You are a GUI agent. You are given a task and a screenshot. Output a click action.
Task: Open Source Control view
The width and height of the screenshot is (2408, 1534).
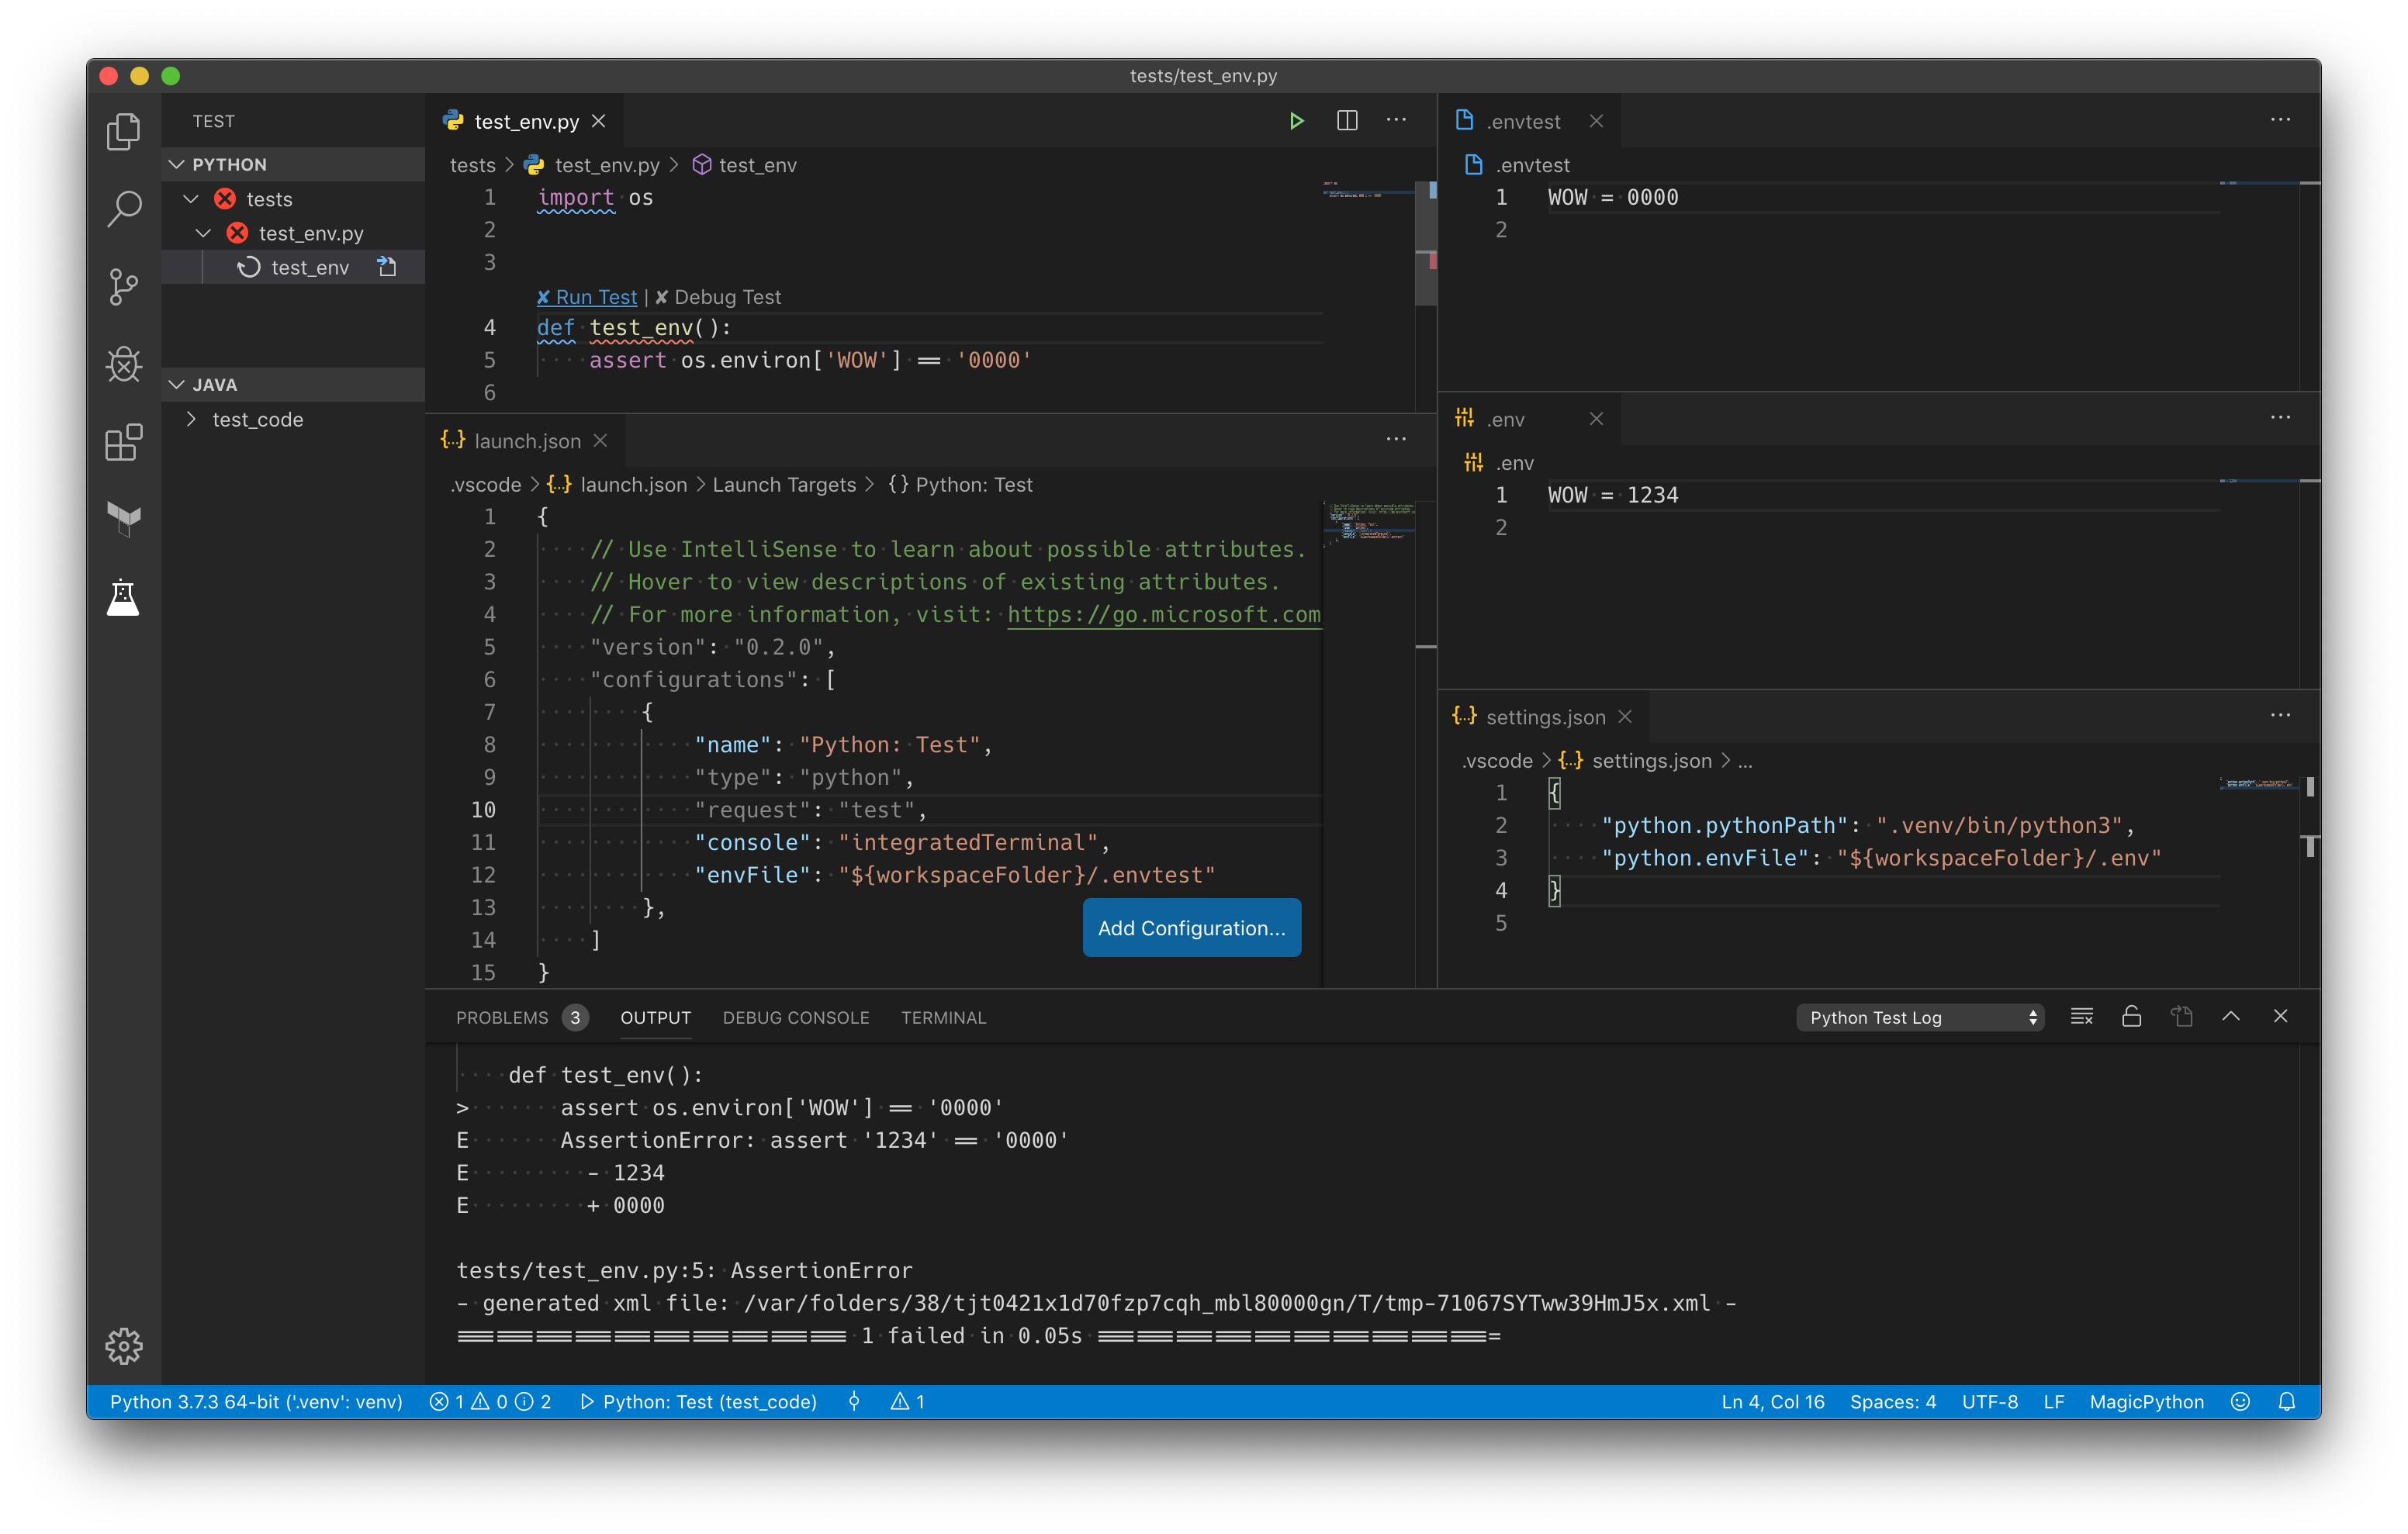pyautogui.click(x=123, y=287)
